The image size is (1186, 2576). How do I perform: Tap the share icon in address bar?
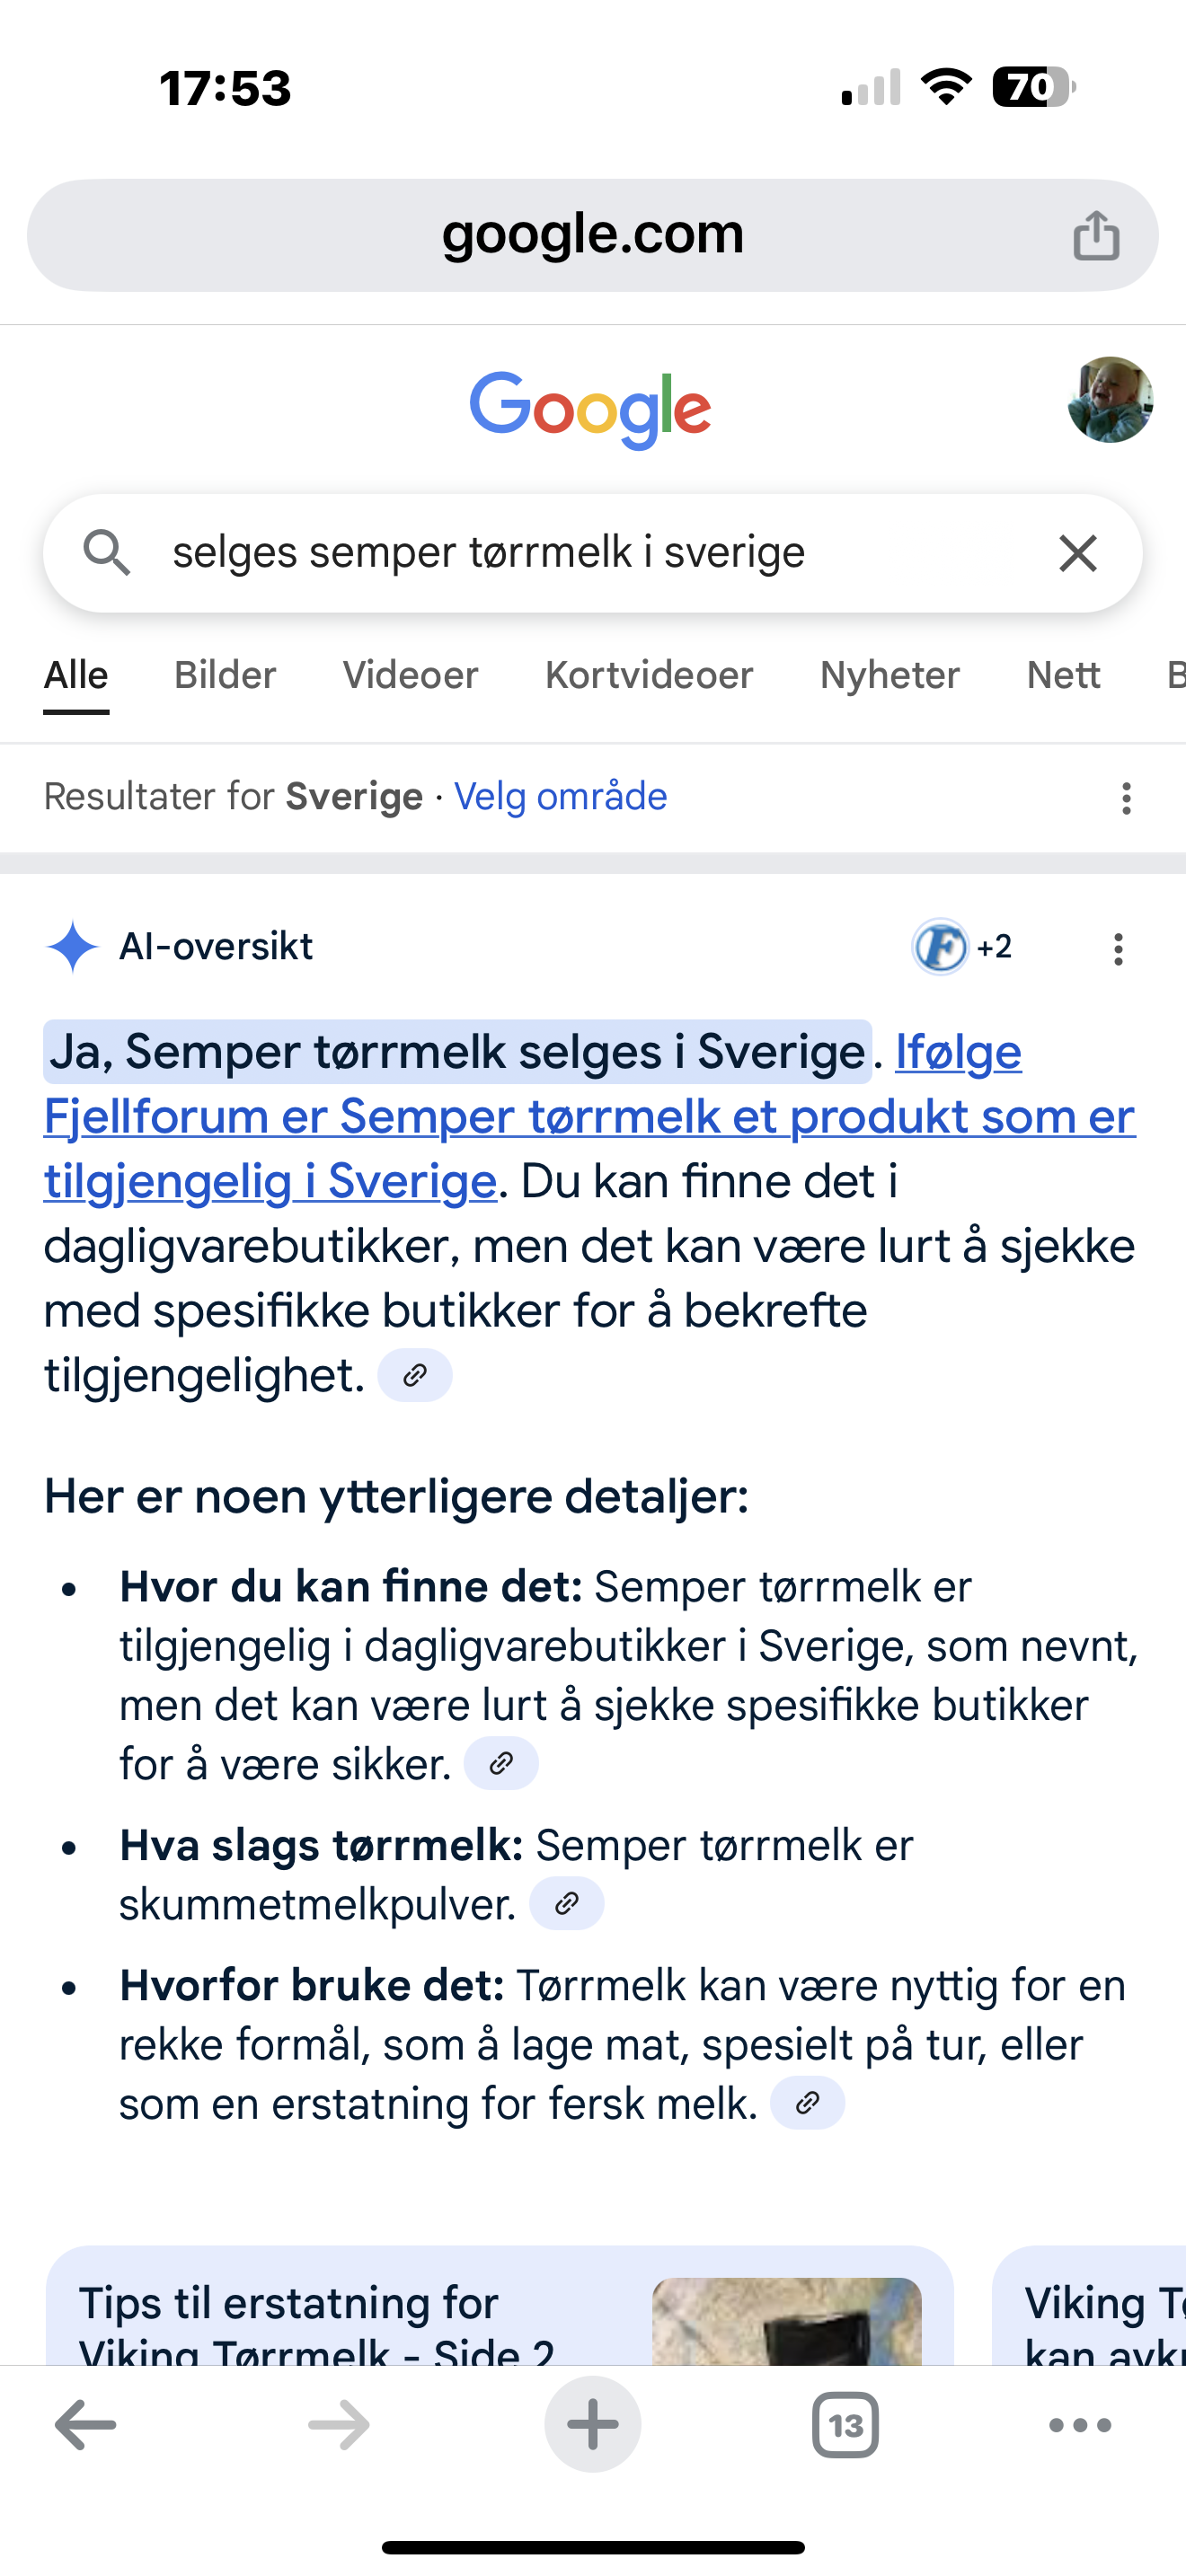click(x=1096, y=236)
